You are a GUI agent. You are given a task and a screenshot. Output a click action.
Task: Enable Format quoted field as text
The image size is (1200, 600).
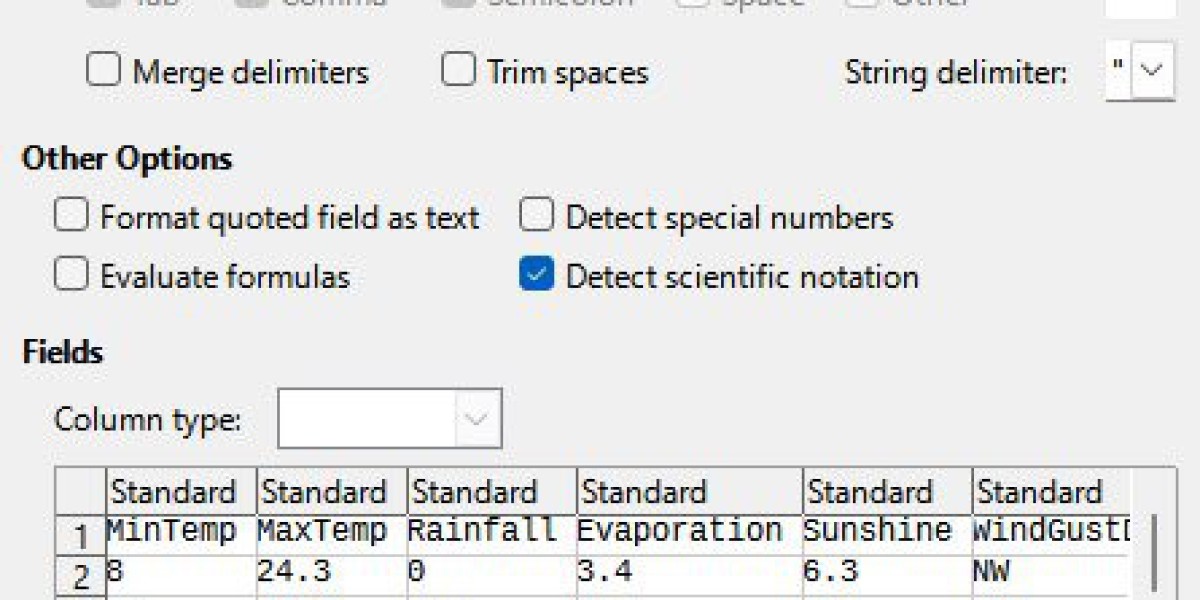[71, 217]
